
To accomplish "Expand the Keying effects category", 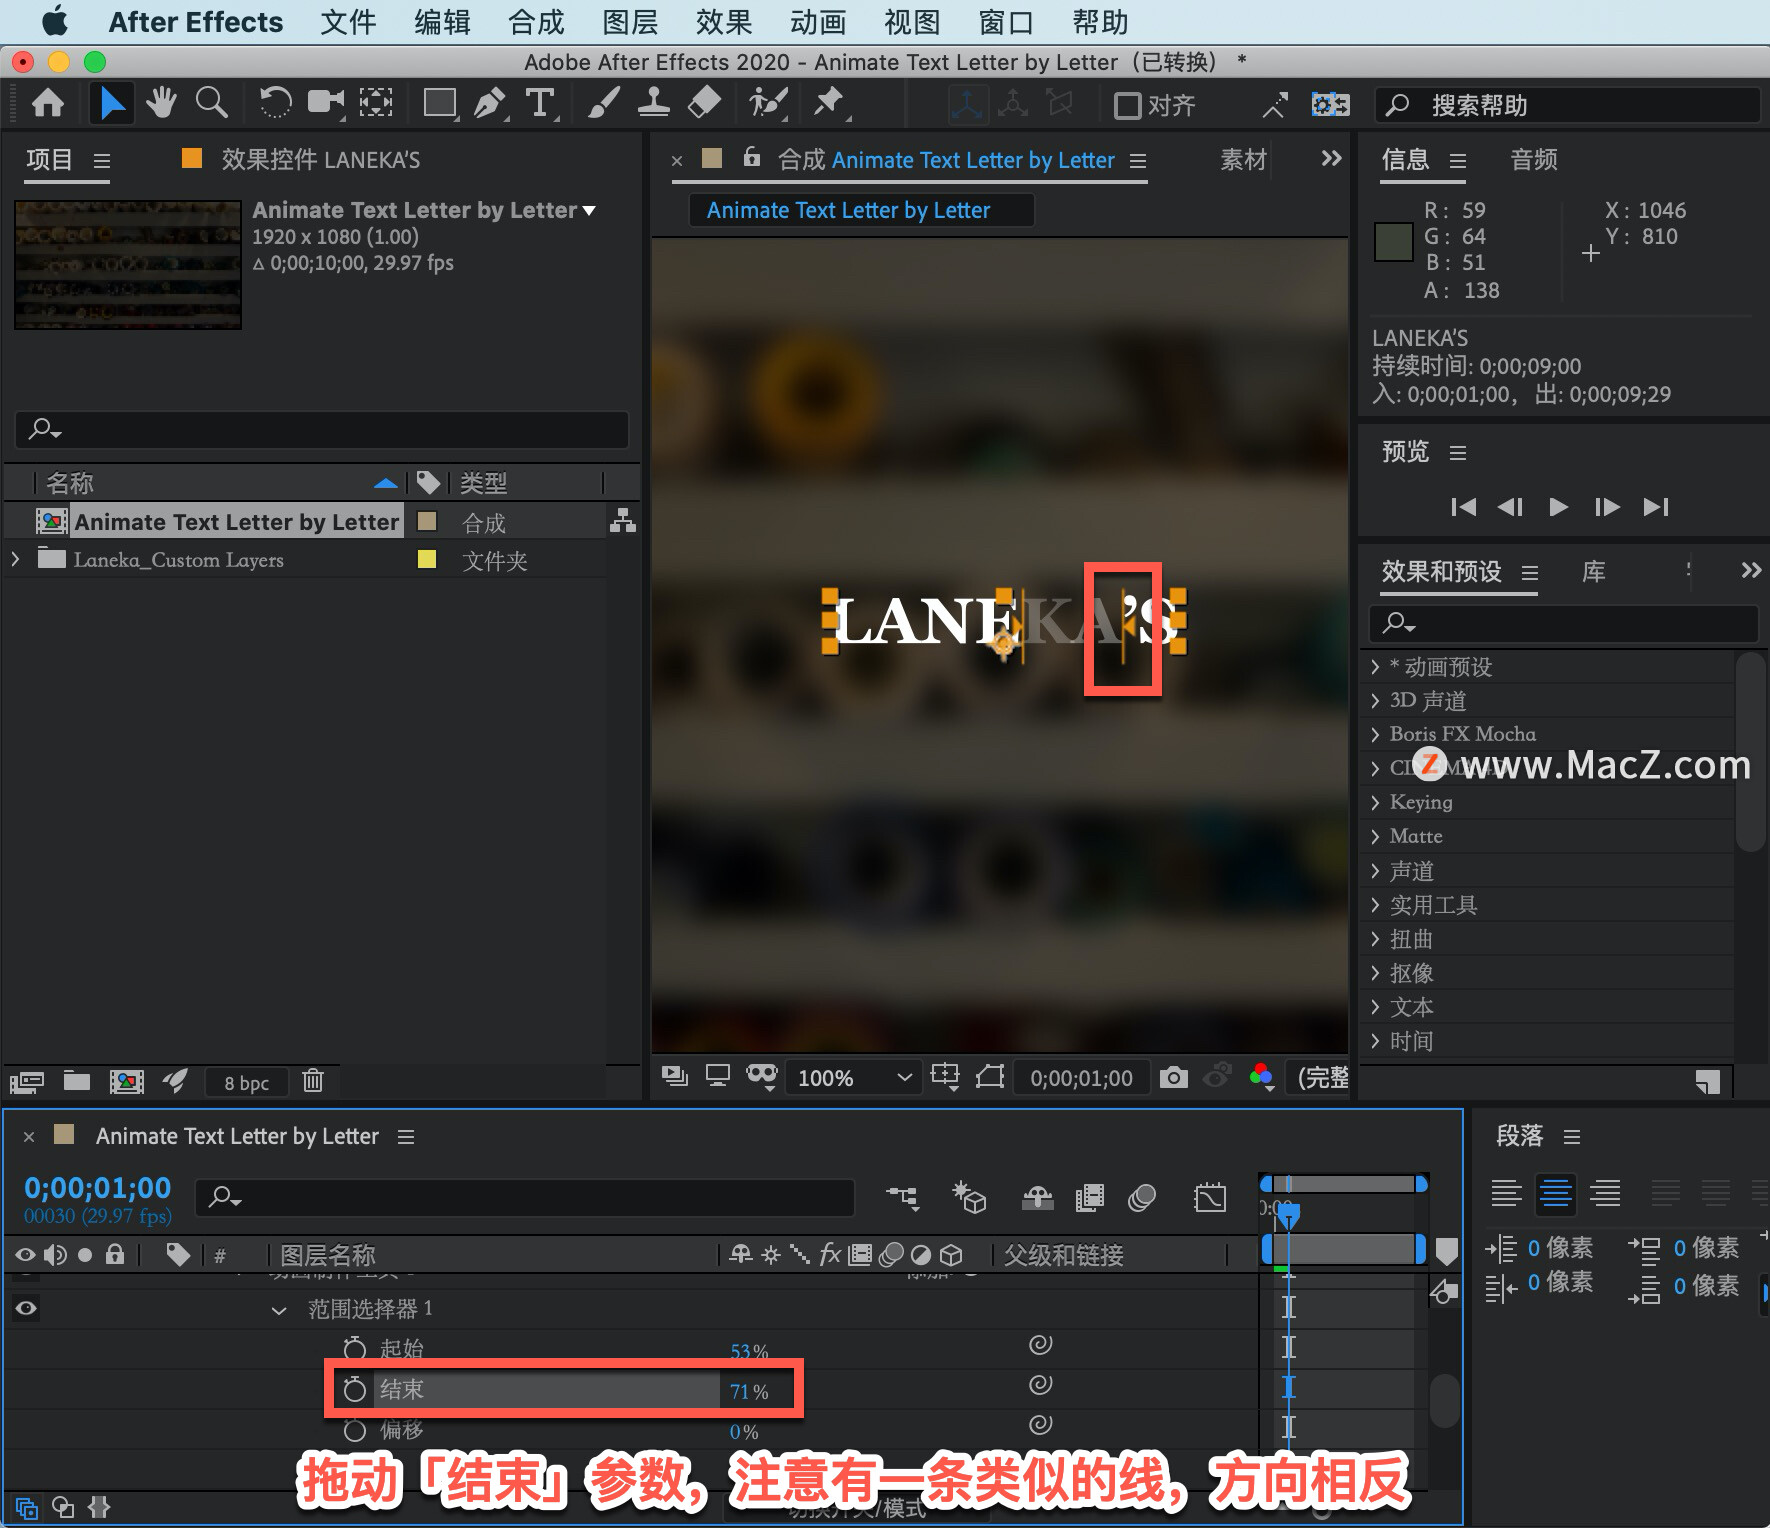I will click(1375, 802).
